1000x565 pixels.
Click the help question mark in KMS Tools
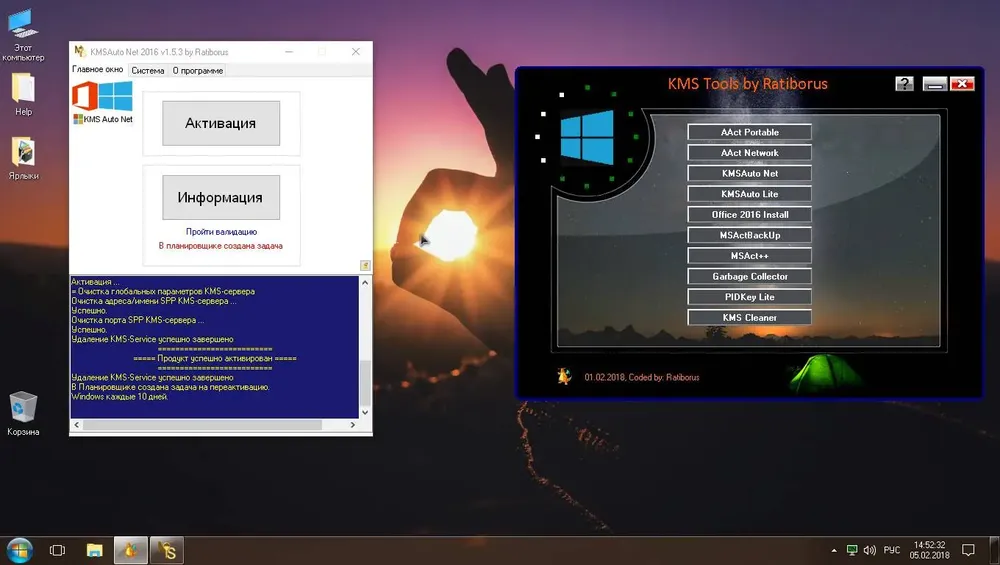click(904, 84)
